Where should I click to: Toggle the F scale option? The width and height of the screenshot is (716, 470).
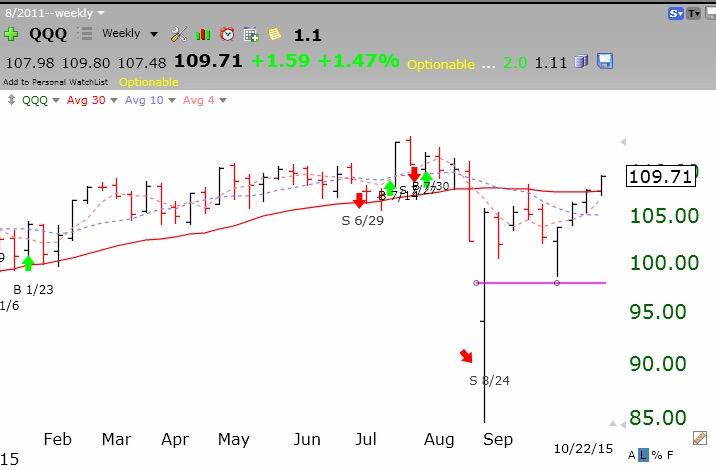pyautogui.click(x=670, y=455)
